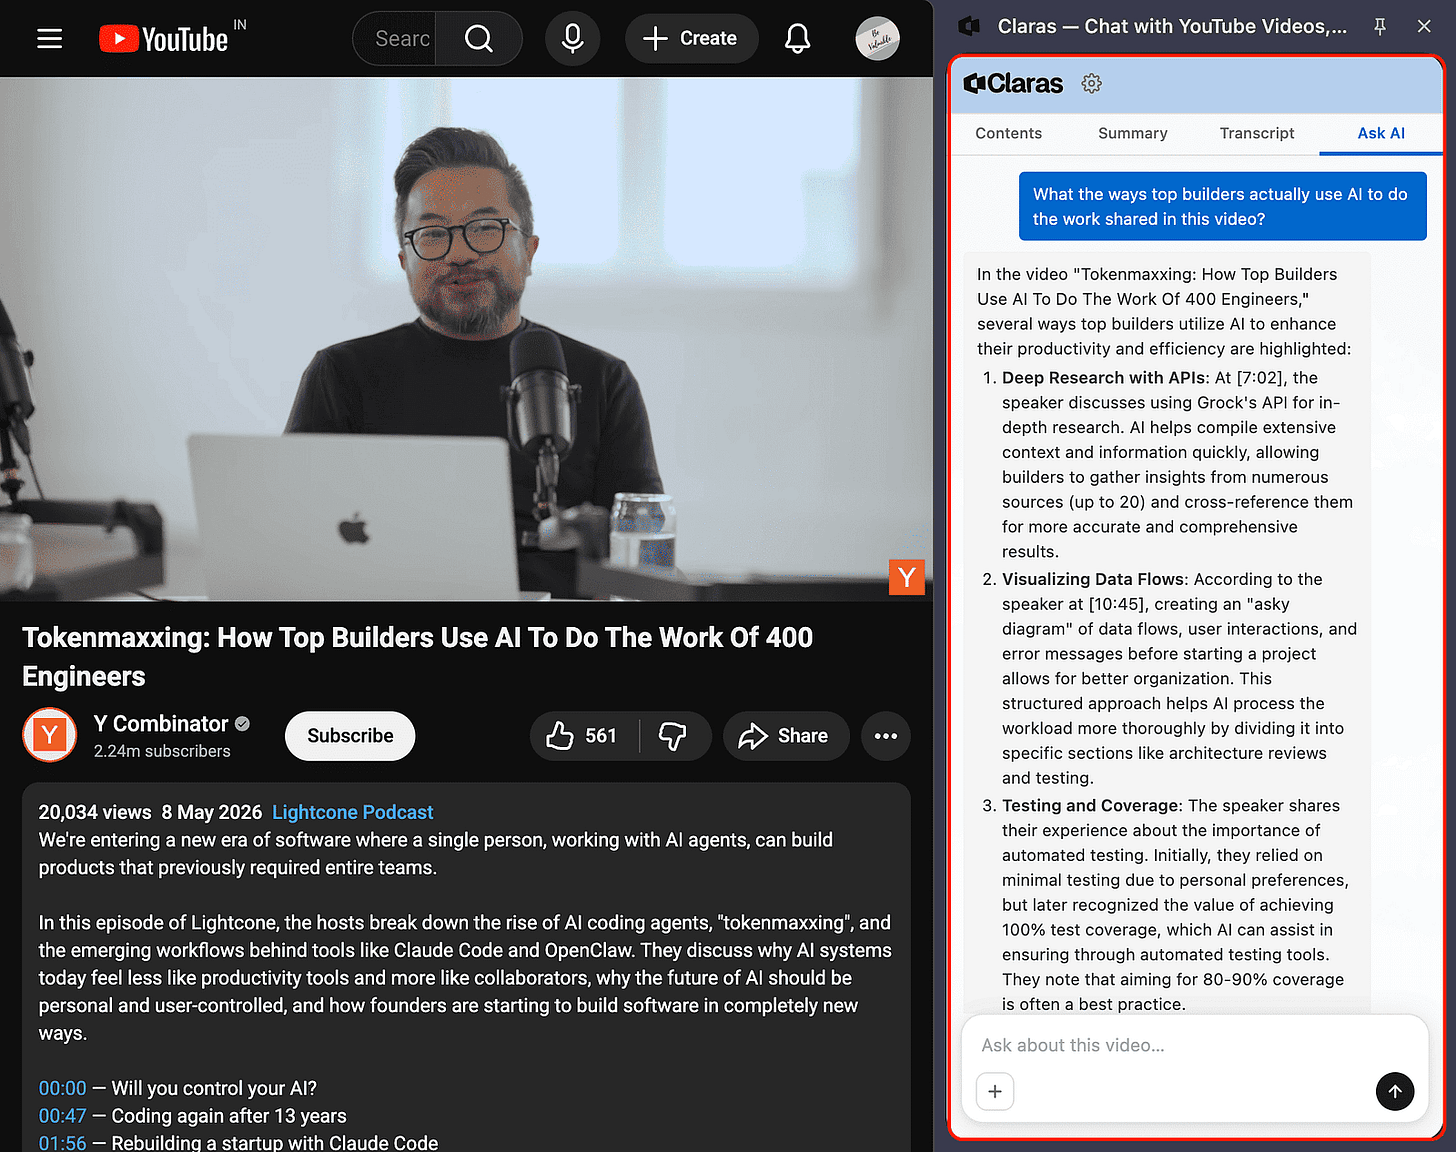
Task: Open Y Combinator channel avatar
Action: [50, 735]
